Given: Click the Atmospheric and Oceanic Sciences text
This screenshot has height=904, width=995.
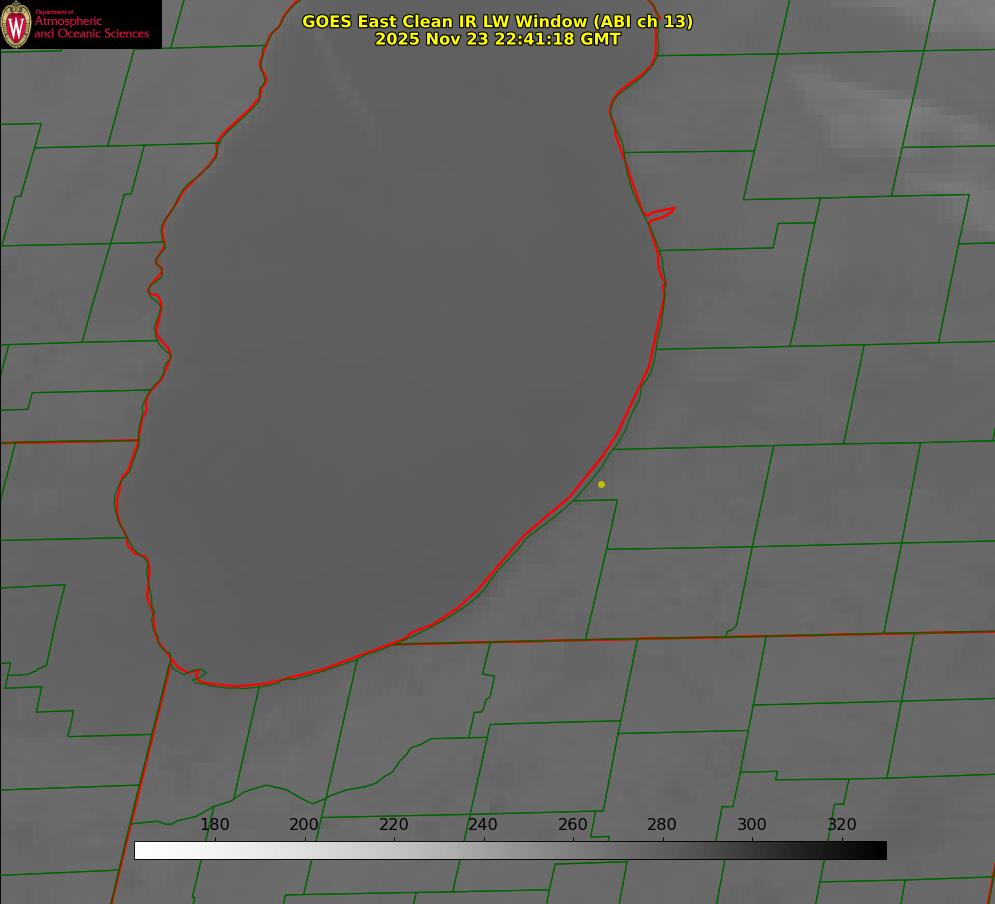Looking at the screenshot, I should click(x=91, y=27).
